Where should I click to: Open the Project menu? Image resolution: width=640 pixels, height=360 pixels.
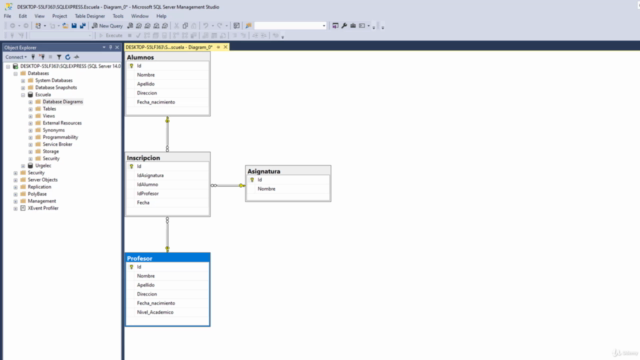pos(59,16)
